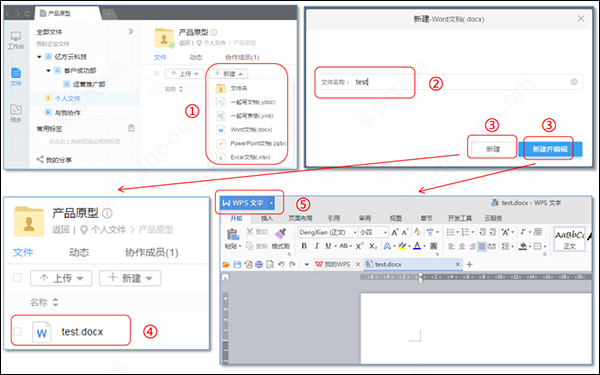This screenshot has height=375, width=600.
Task: Switch to 我的WPS document tab
Action: point(333,264)
